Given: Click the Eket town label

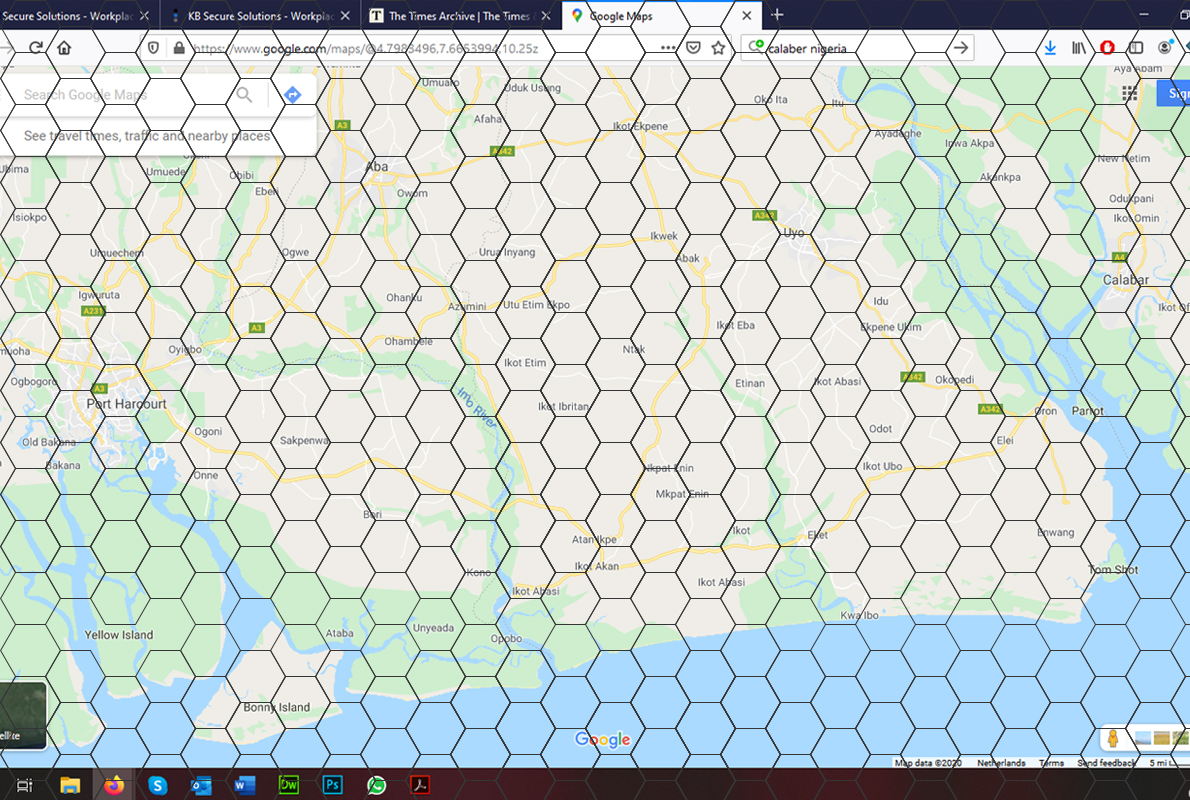Looking at the screenshot, I should pyautogui.click(x=817, y=535).
